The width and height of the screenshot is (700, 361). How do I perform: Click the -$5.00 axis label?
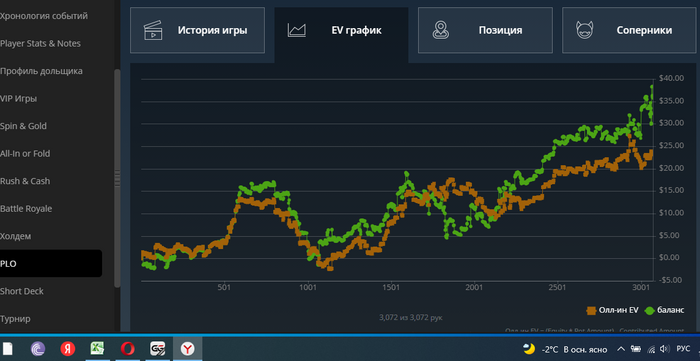tap(672, 280)
